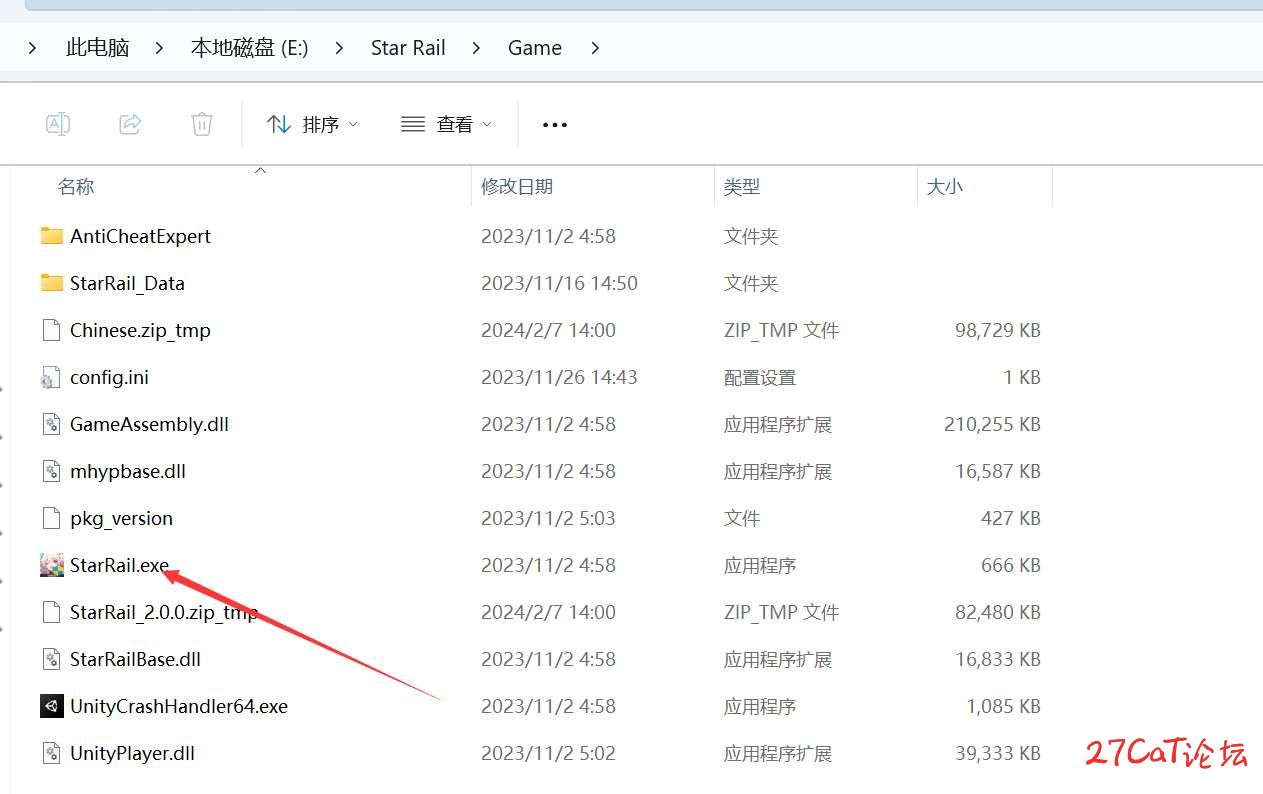Navigate to 本地磁盘 (E:) breadcrumb
1263x794 pixels.
point(249,48)
